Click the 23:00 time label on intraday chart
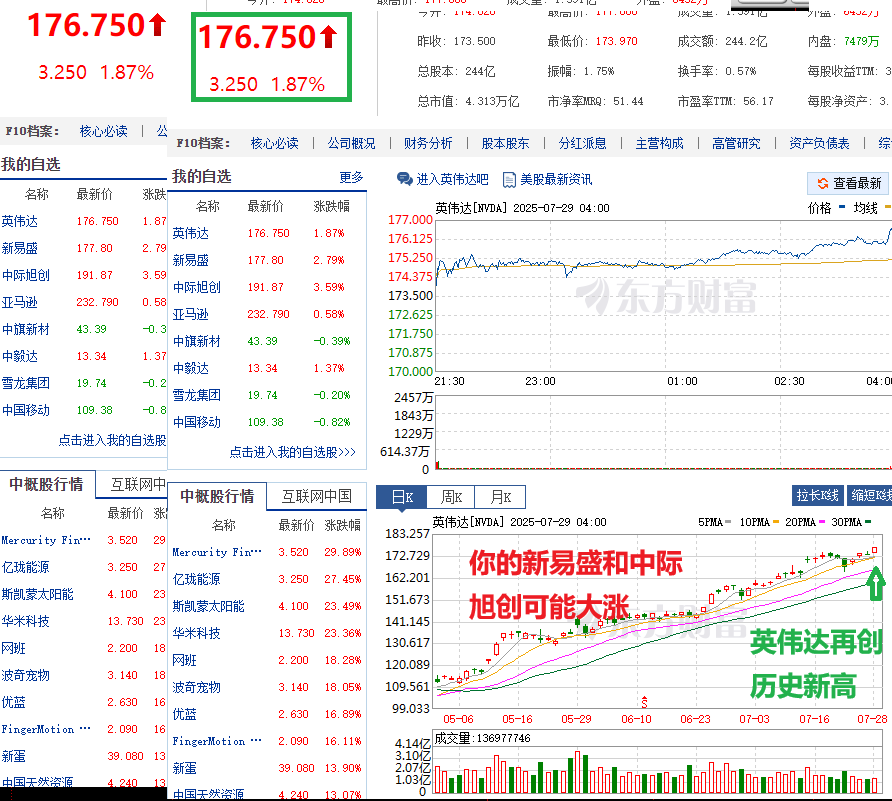 pos(540,381)
